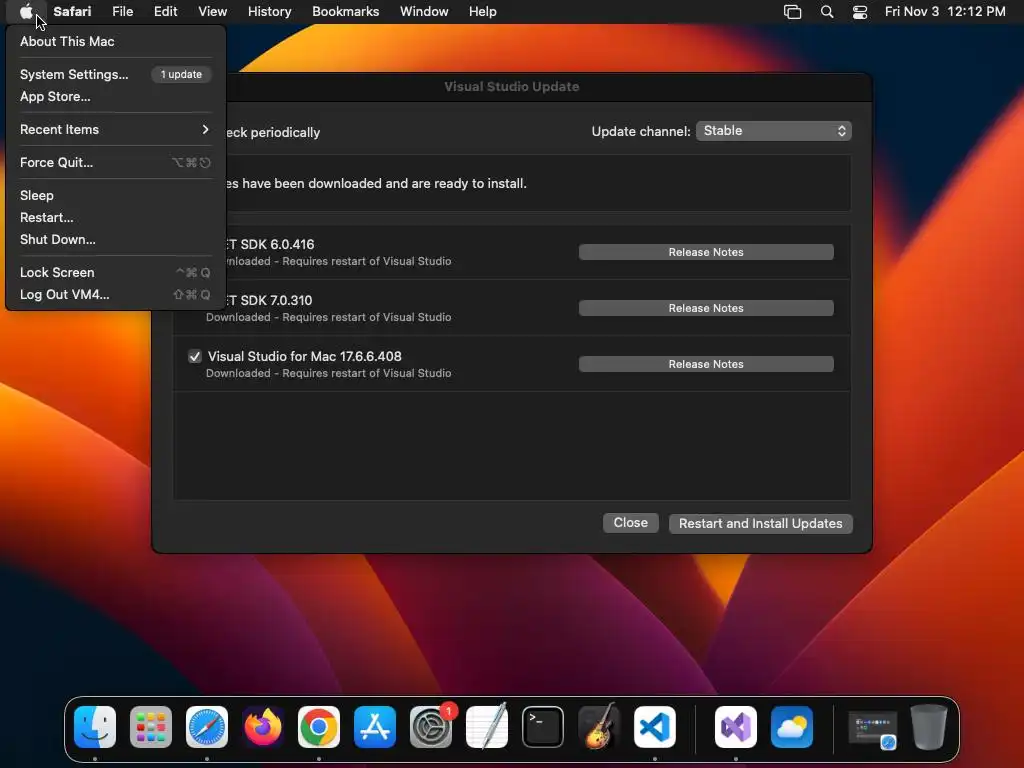Screen dimensions: 1024x768
Task: Click the date and time in menu bar
Action: pyautogui.click(x=945, y=12)
